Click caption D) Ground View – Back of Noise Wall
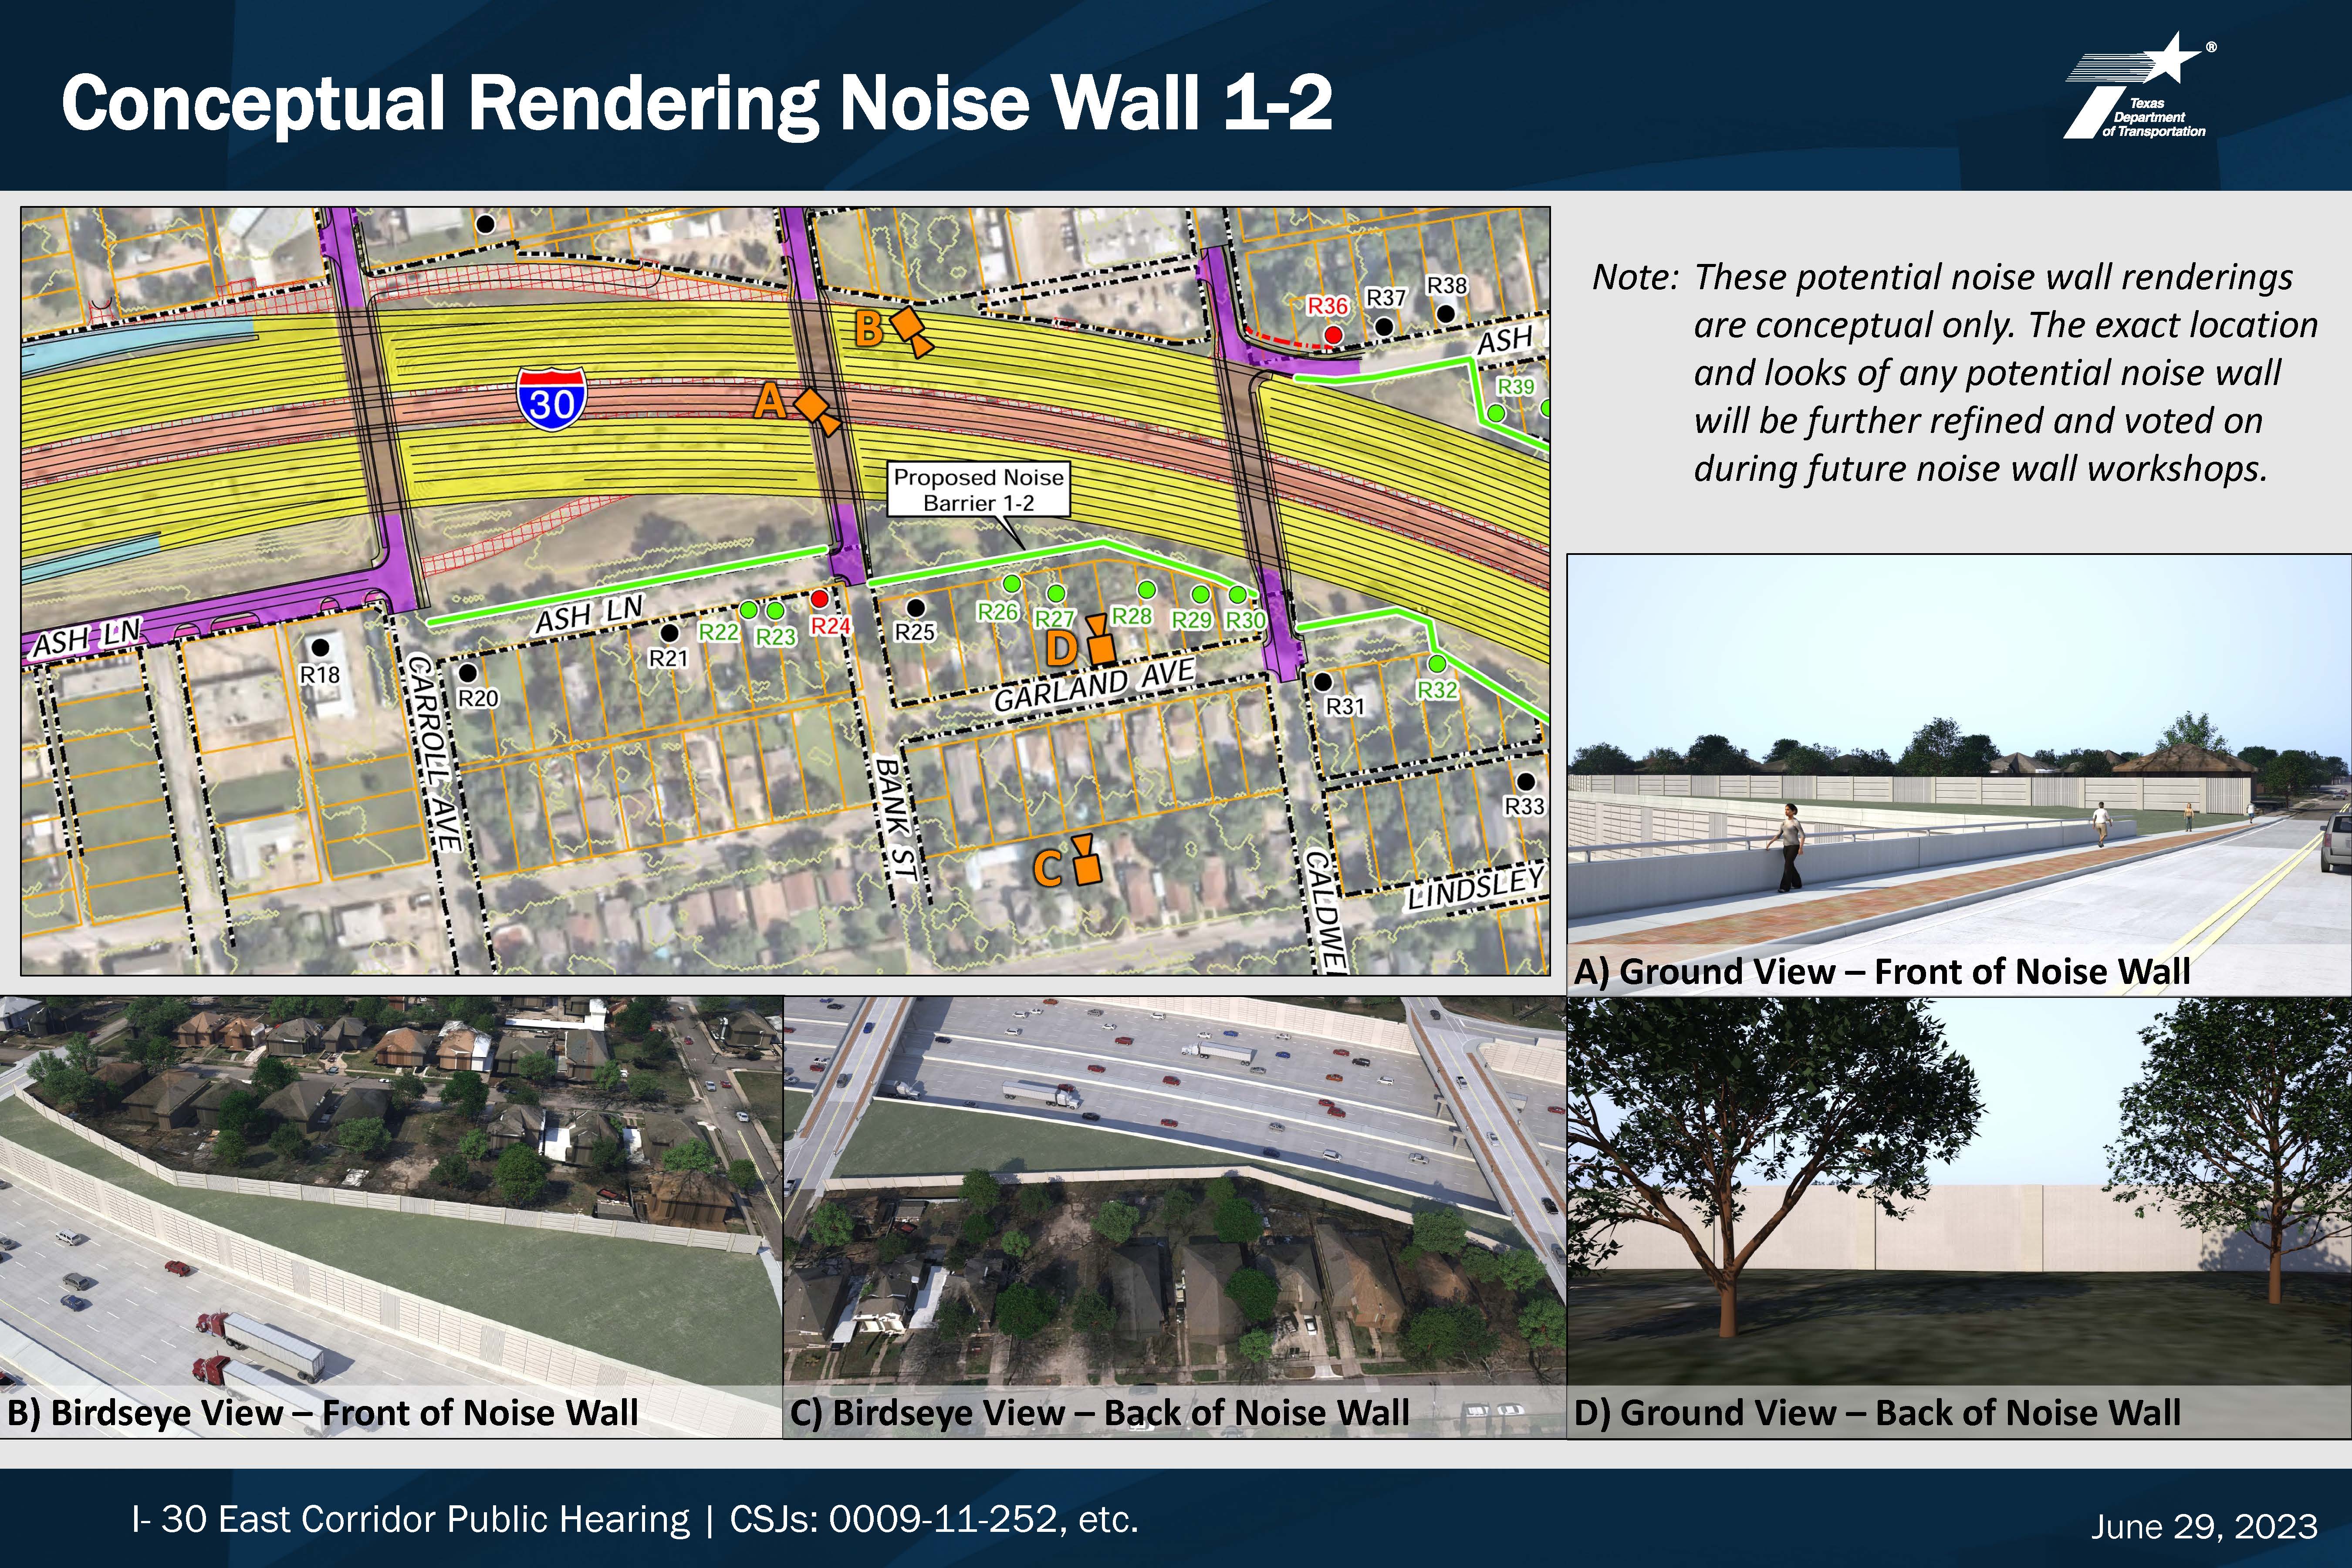 pyautogui.click(x=1877, y=1413)
